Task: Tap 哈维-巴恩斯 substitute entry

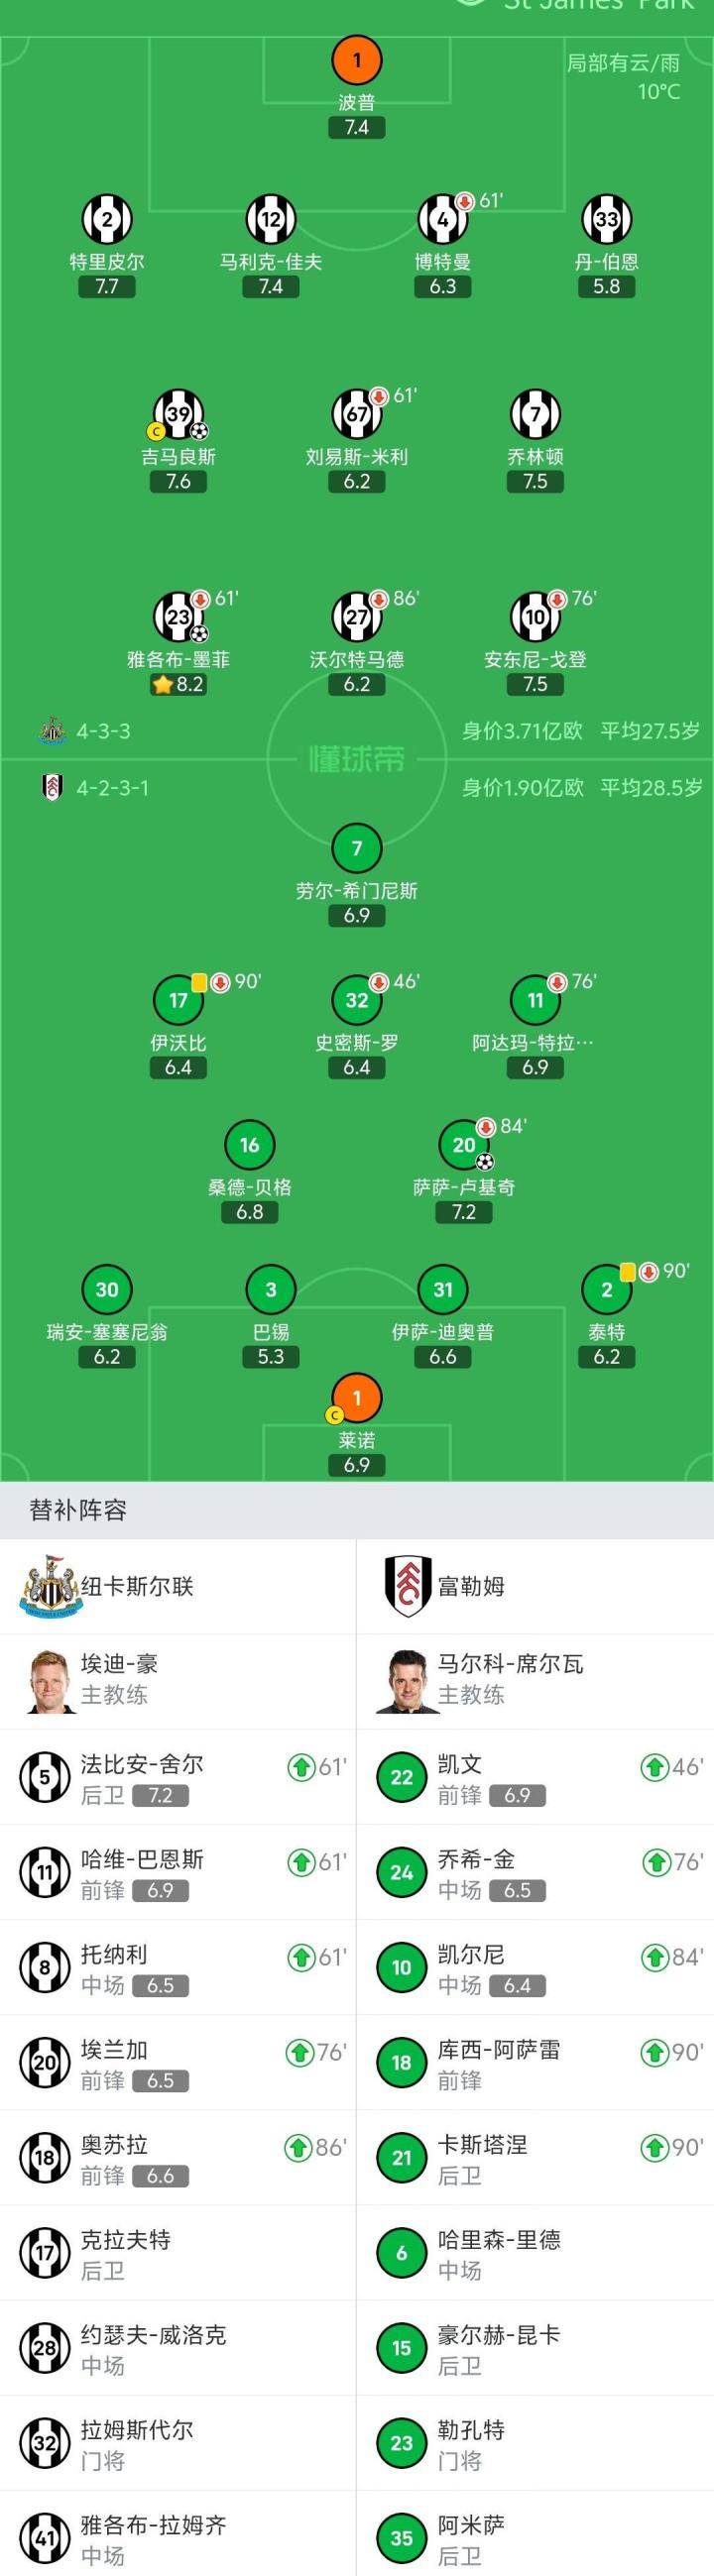Action: point(178,1873)
